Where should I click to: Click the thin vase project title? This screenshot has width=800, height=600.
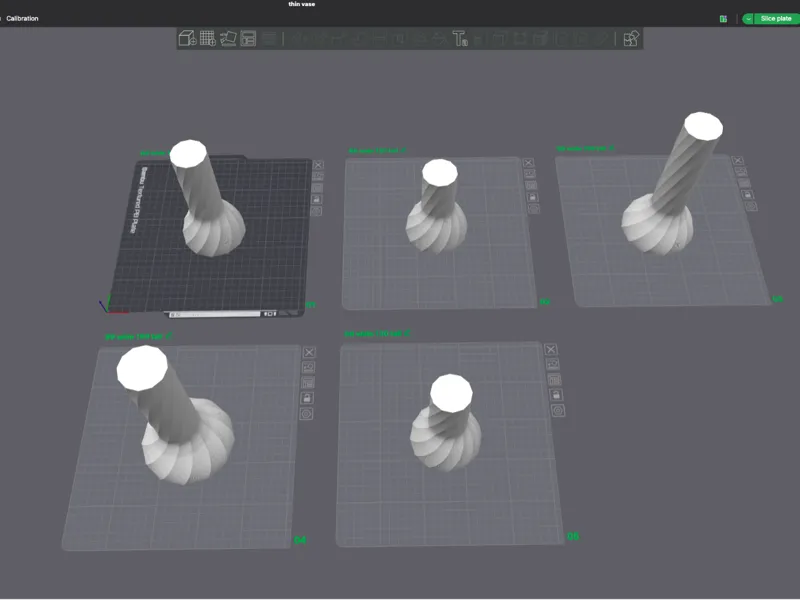coord(302,4)
